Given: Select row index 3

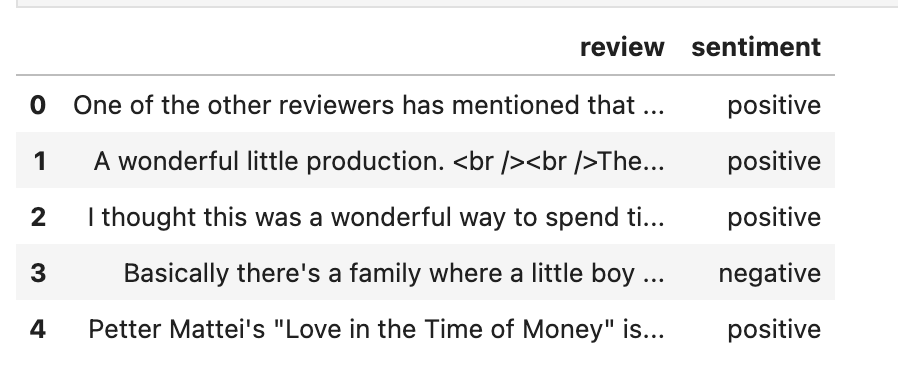Looking at the screenshot, I should tap(38, 273).
